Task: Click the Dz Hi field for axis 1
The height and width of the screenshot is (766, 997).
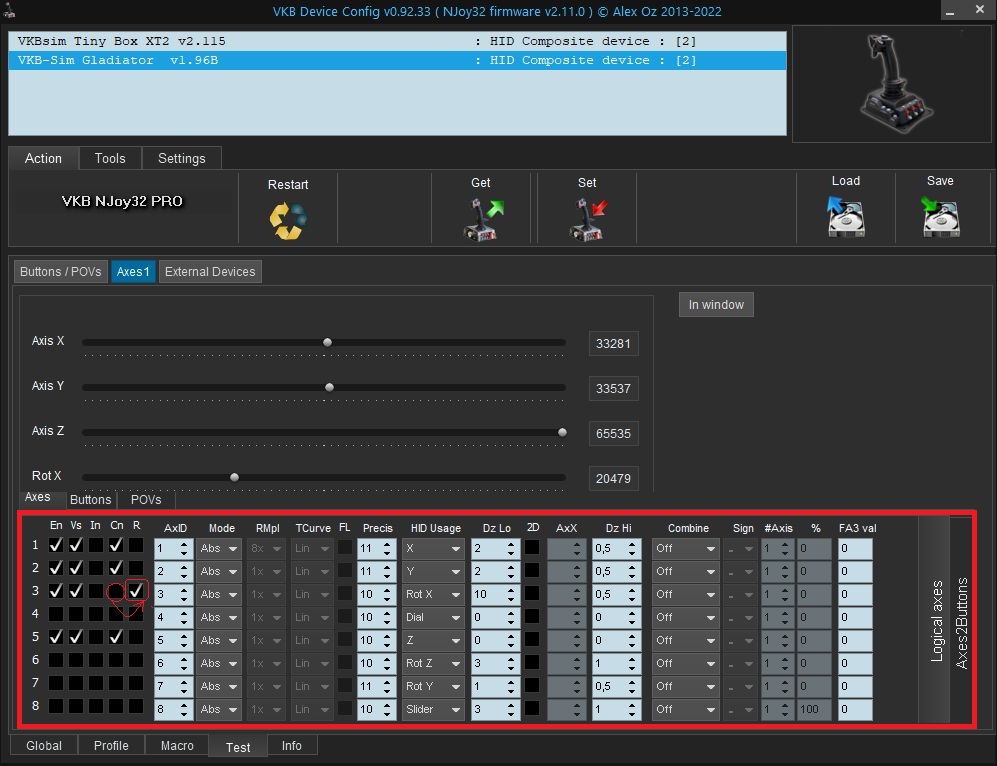Action: point(616,549)
